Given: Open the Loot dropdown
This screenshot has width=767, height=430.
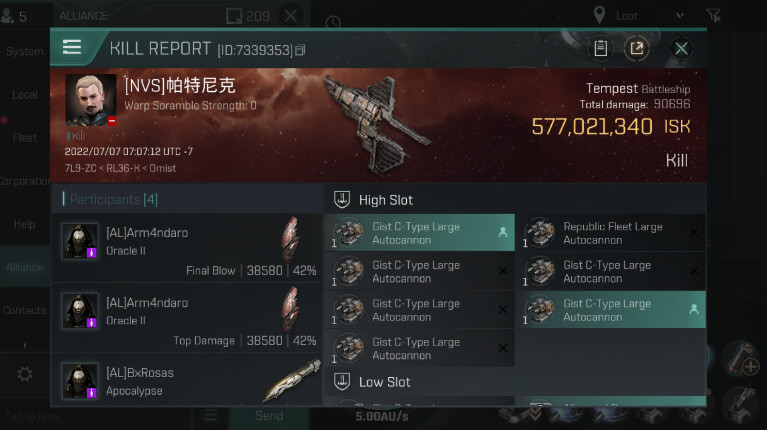Looking at the screenshot, I should point(649,16).
